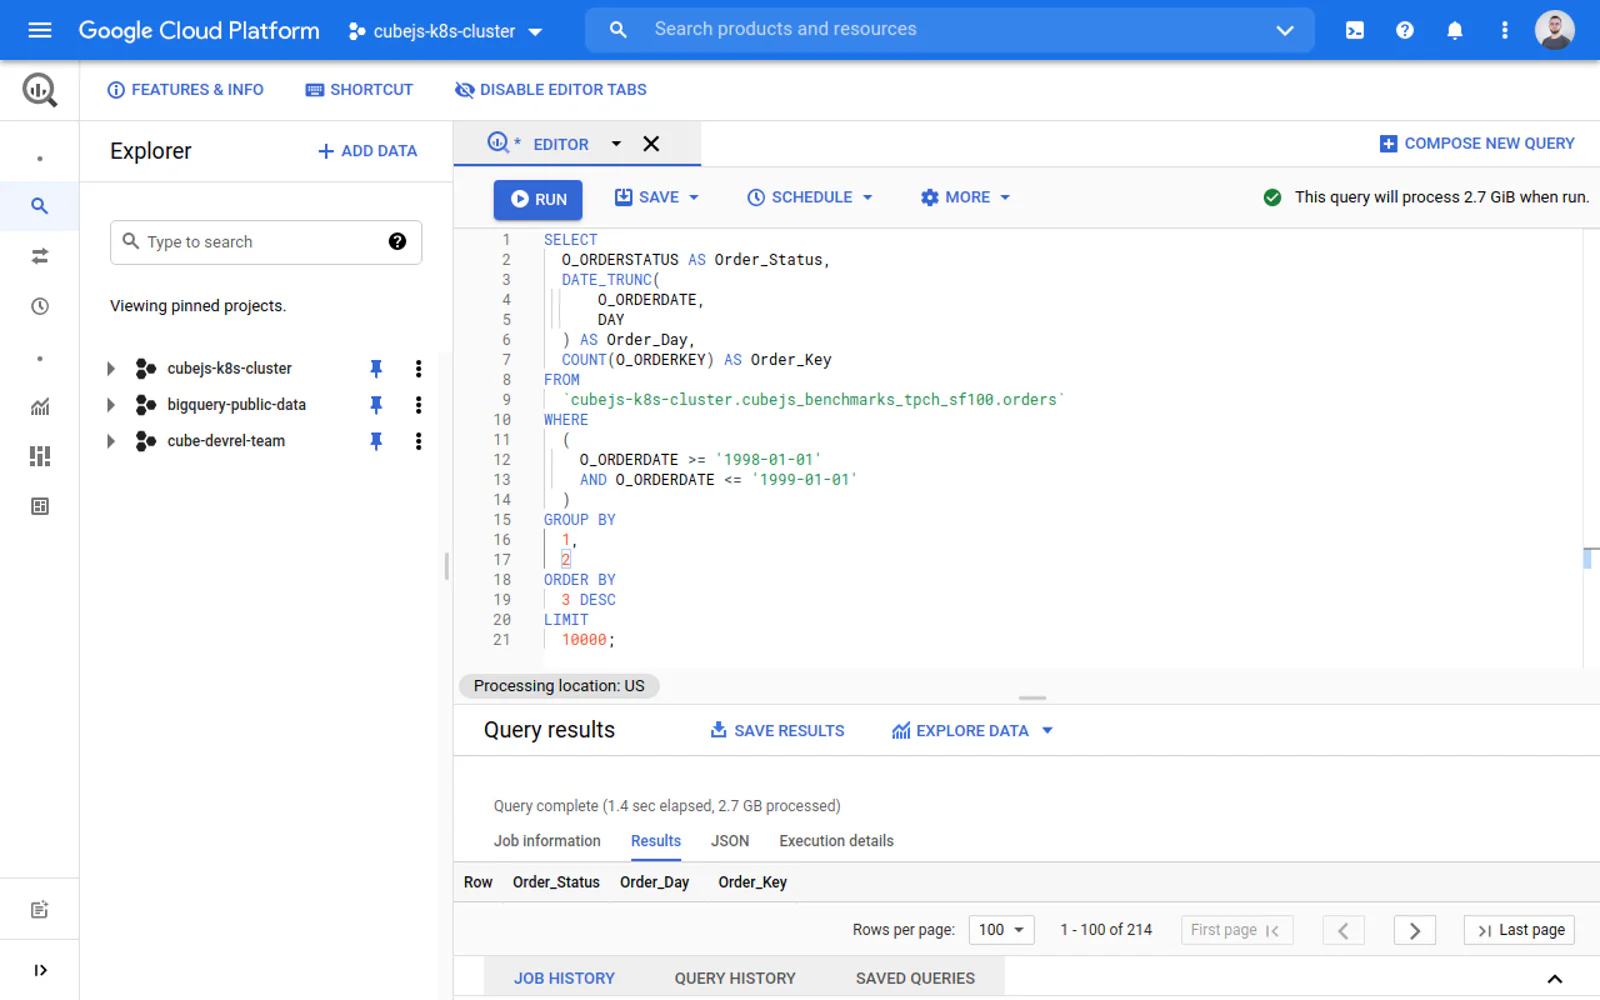Image resolution: width=1600 pixels, height=1000 pixels.
Task: Expand cubejs-k8s-cluster project tree
Action: click(111, 369)
